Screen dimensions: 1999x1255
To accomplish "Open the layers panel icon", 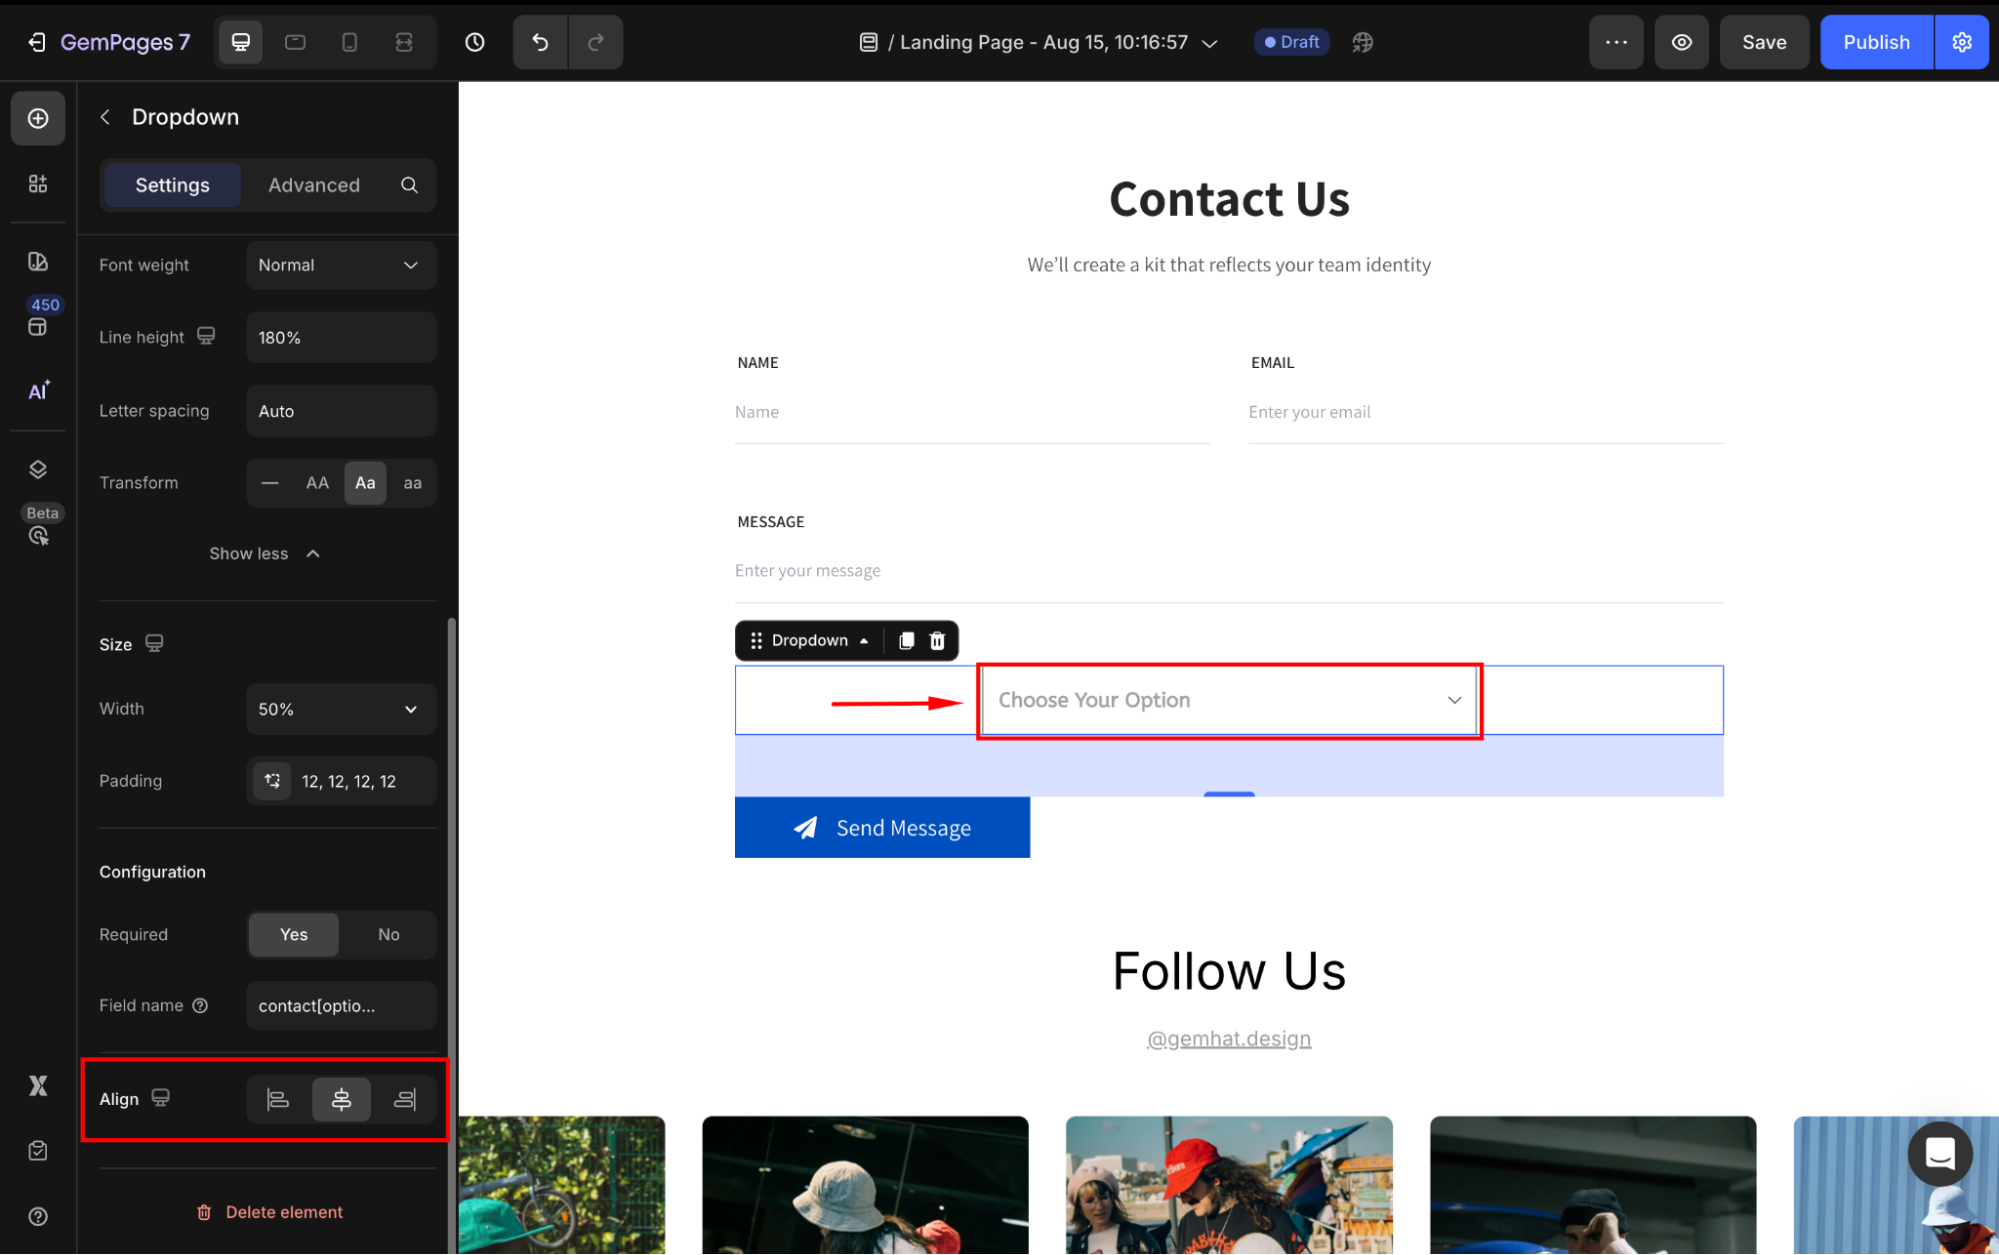I will tap(38, 470).
